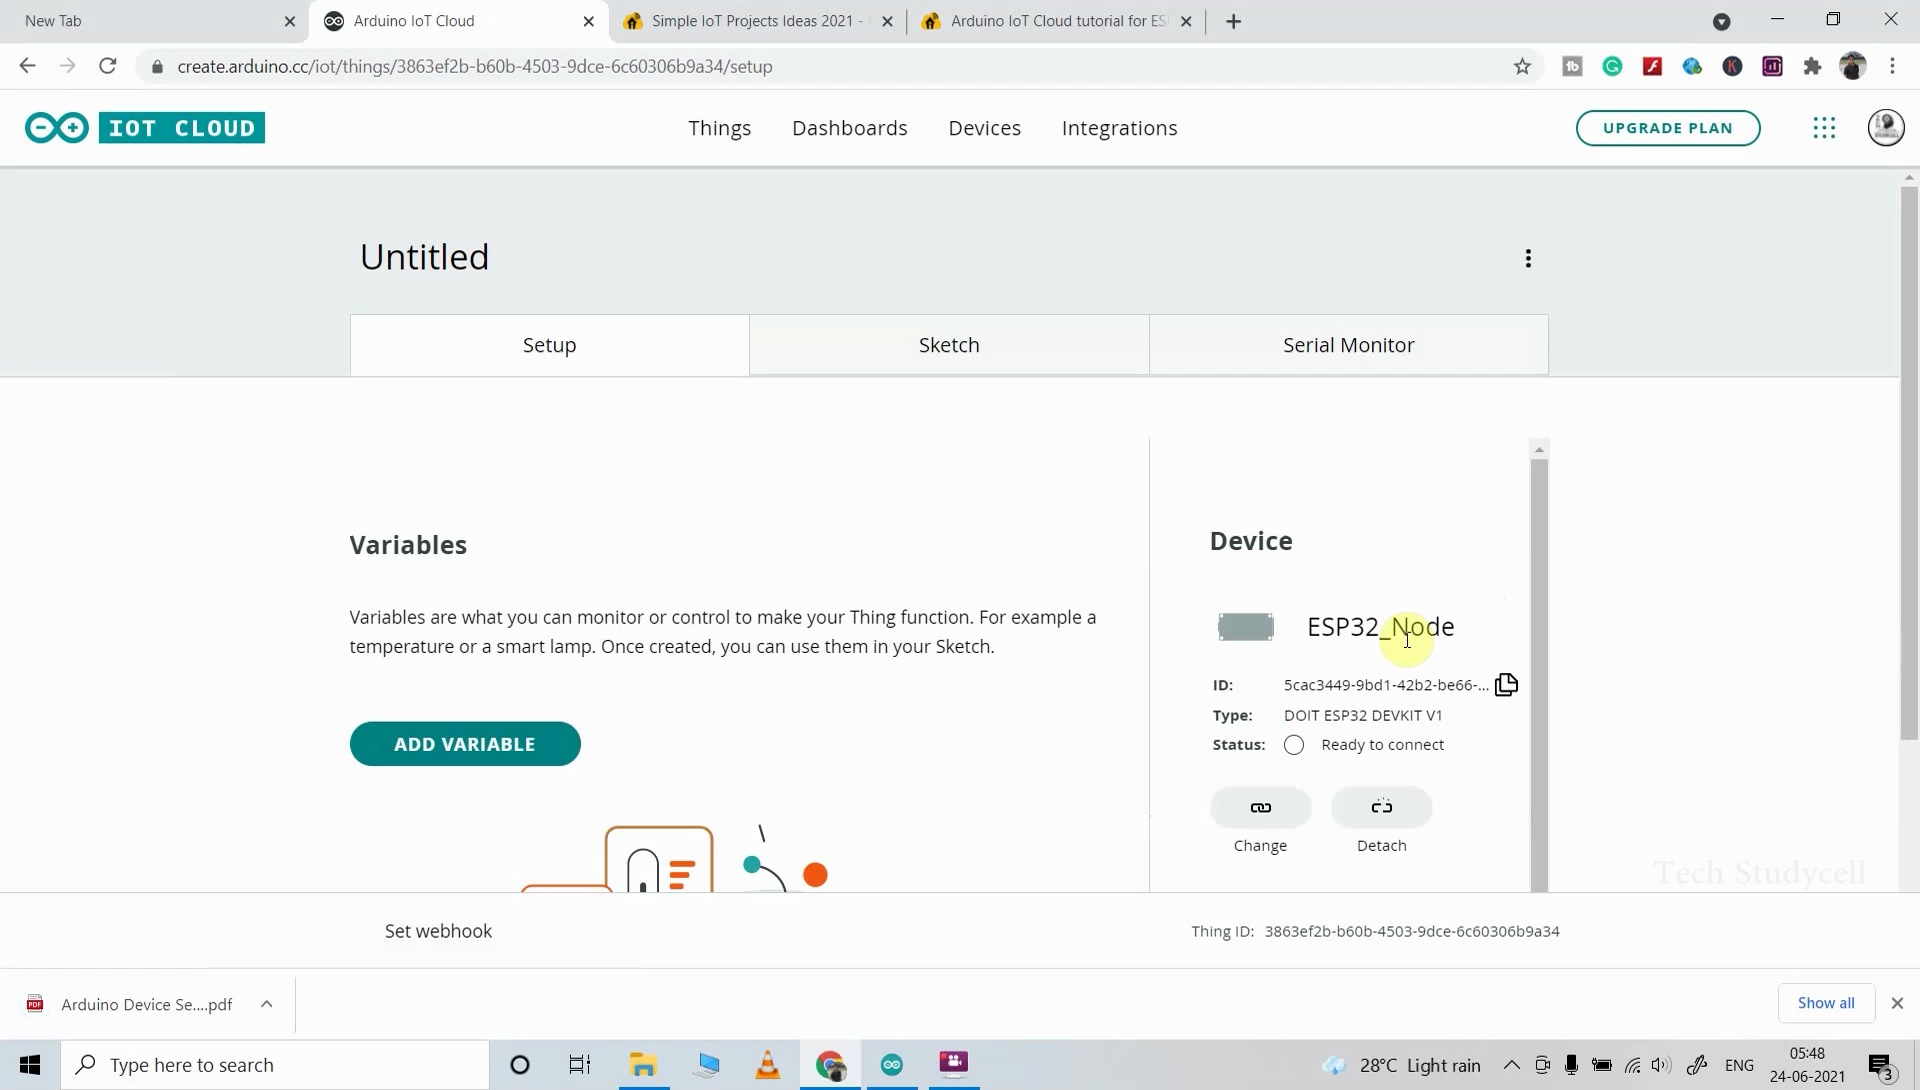Open the Arduino apps grid menu
Screen dimensions: 1920x1090
pos(1824,128)
